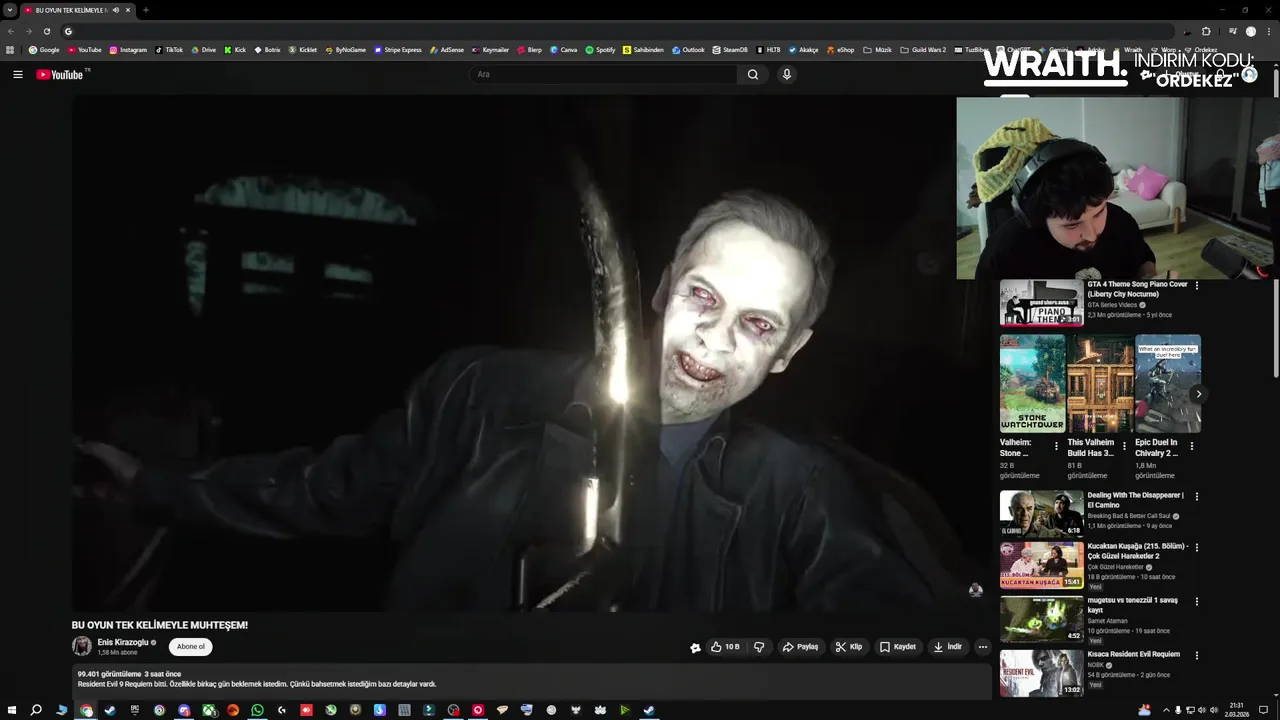The height and width of the screenshot is (720, 1280).
Task: Subscribe using the 'Abone ol' button
Action: [x=190, y=647]
